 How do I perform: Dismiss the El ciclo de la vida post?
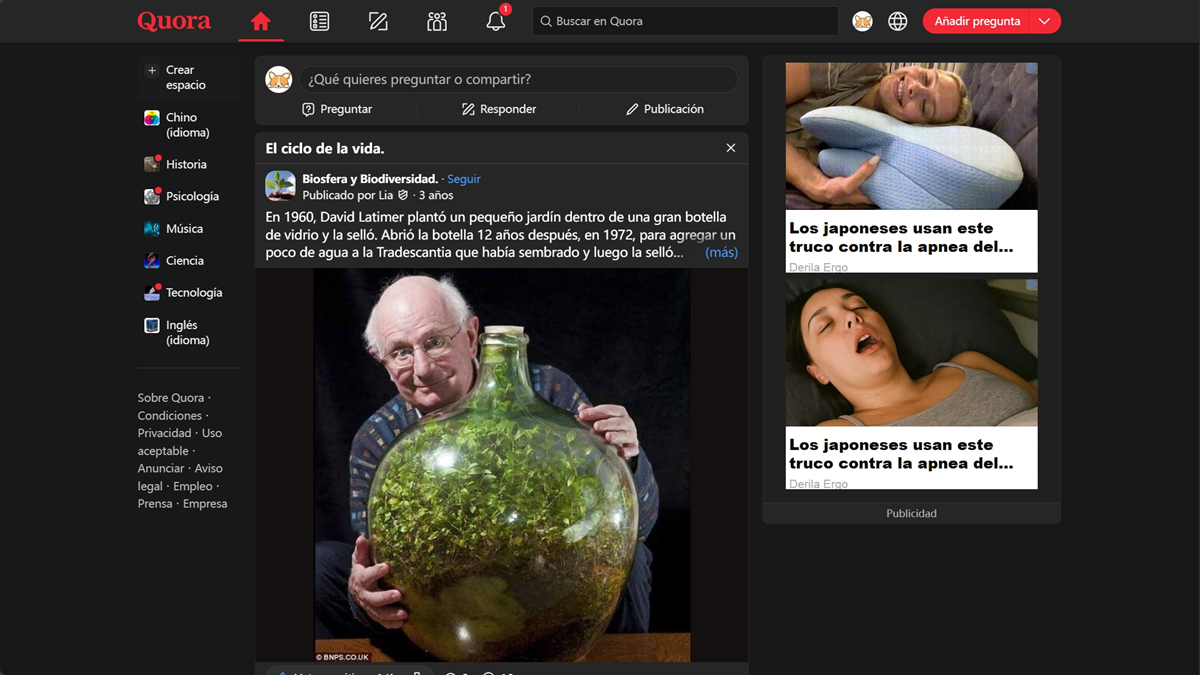coord(731,148)
